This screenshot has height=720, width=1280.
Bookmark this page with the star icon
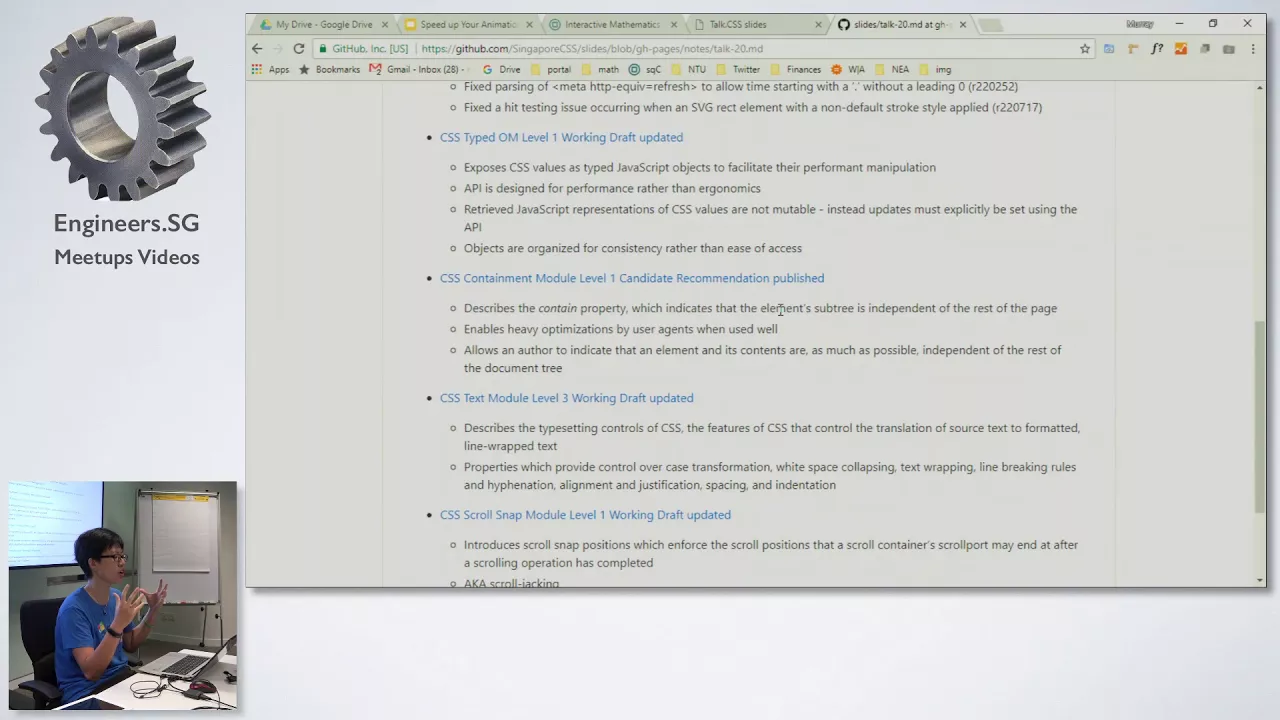tap(1084, 48)
